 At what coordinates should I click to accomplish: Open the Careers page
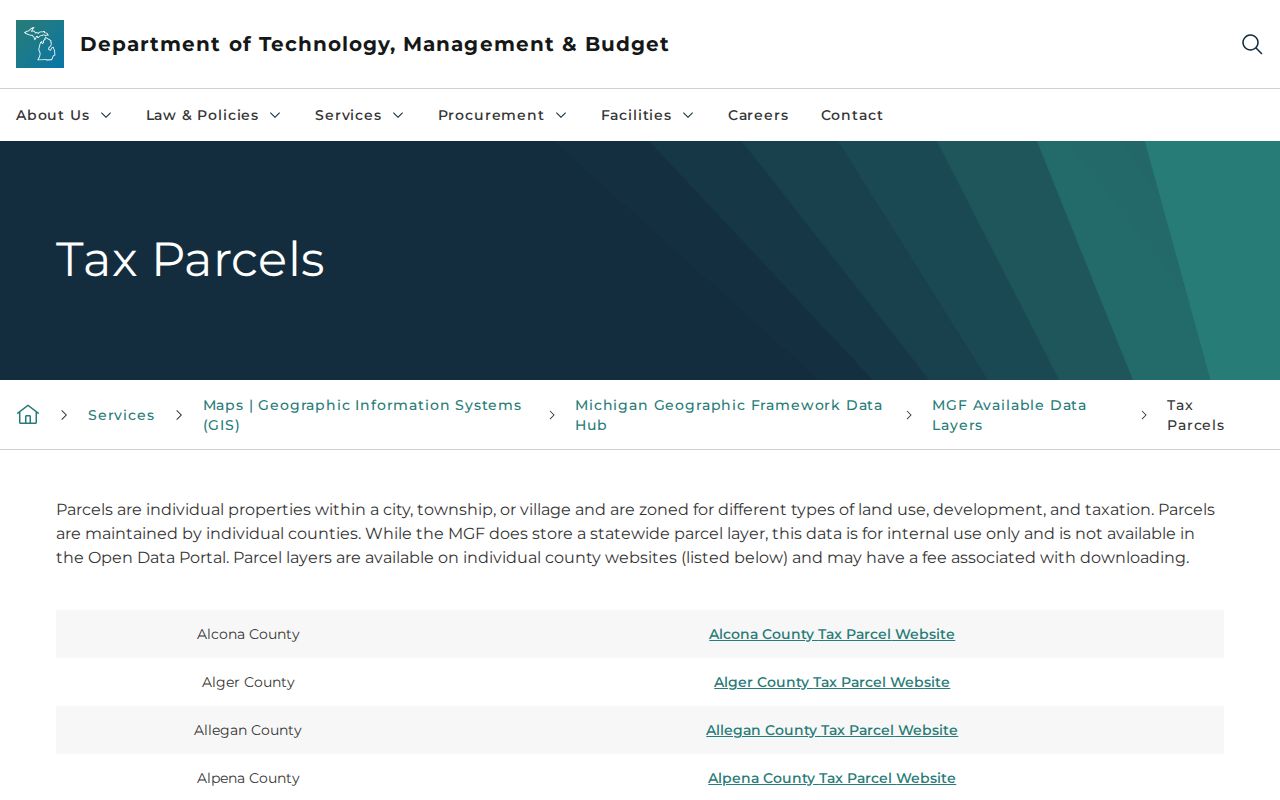pos(758,115)
